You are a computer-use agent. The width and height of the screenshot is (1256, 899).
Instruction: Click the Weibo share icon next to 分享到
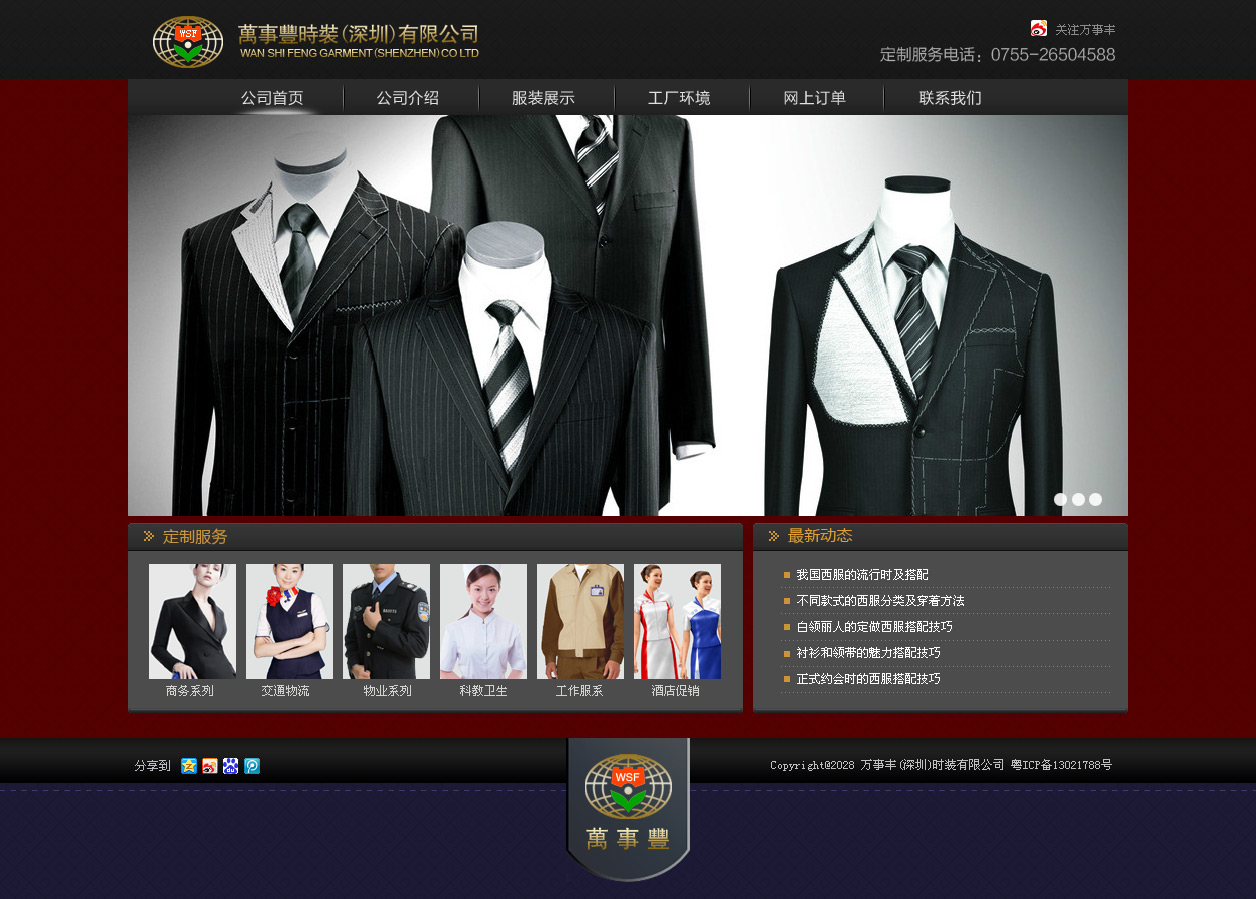[x=209, y=765]
